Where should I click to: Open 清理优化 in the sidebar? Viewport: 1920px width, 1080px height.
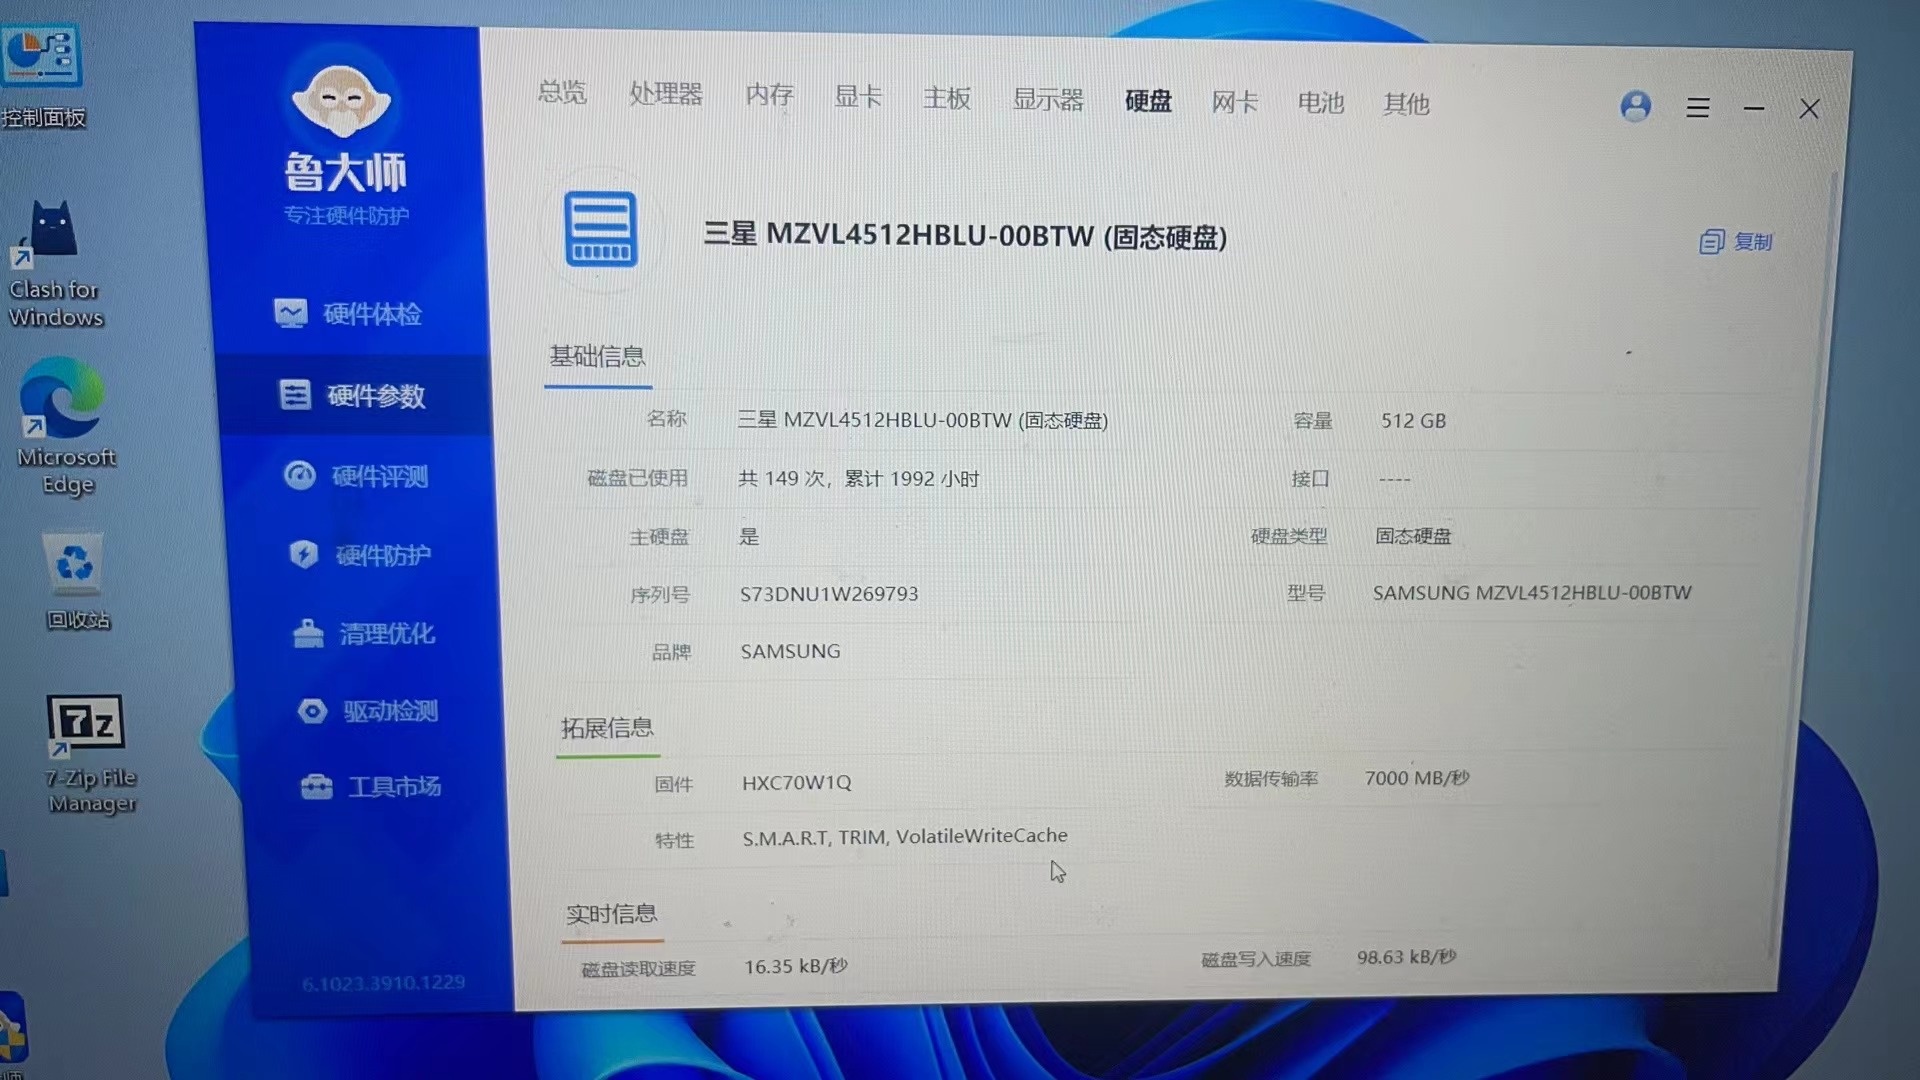pos(364,634)
